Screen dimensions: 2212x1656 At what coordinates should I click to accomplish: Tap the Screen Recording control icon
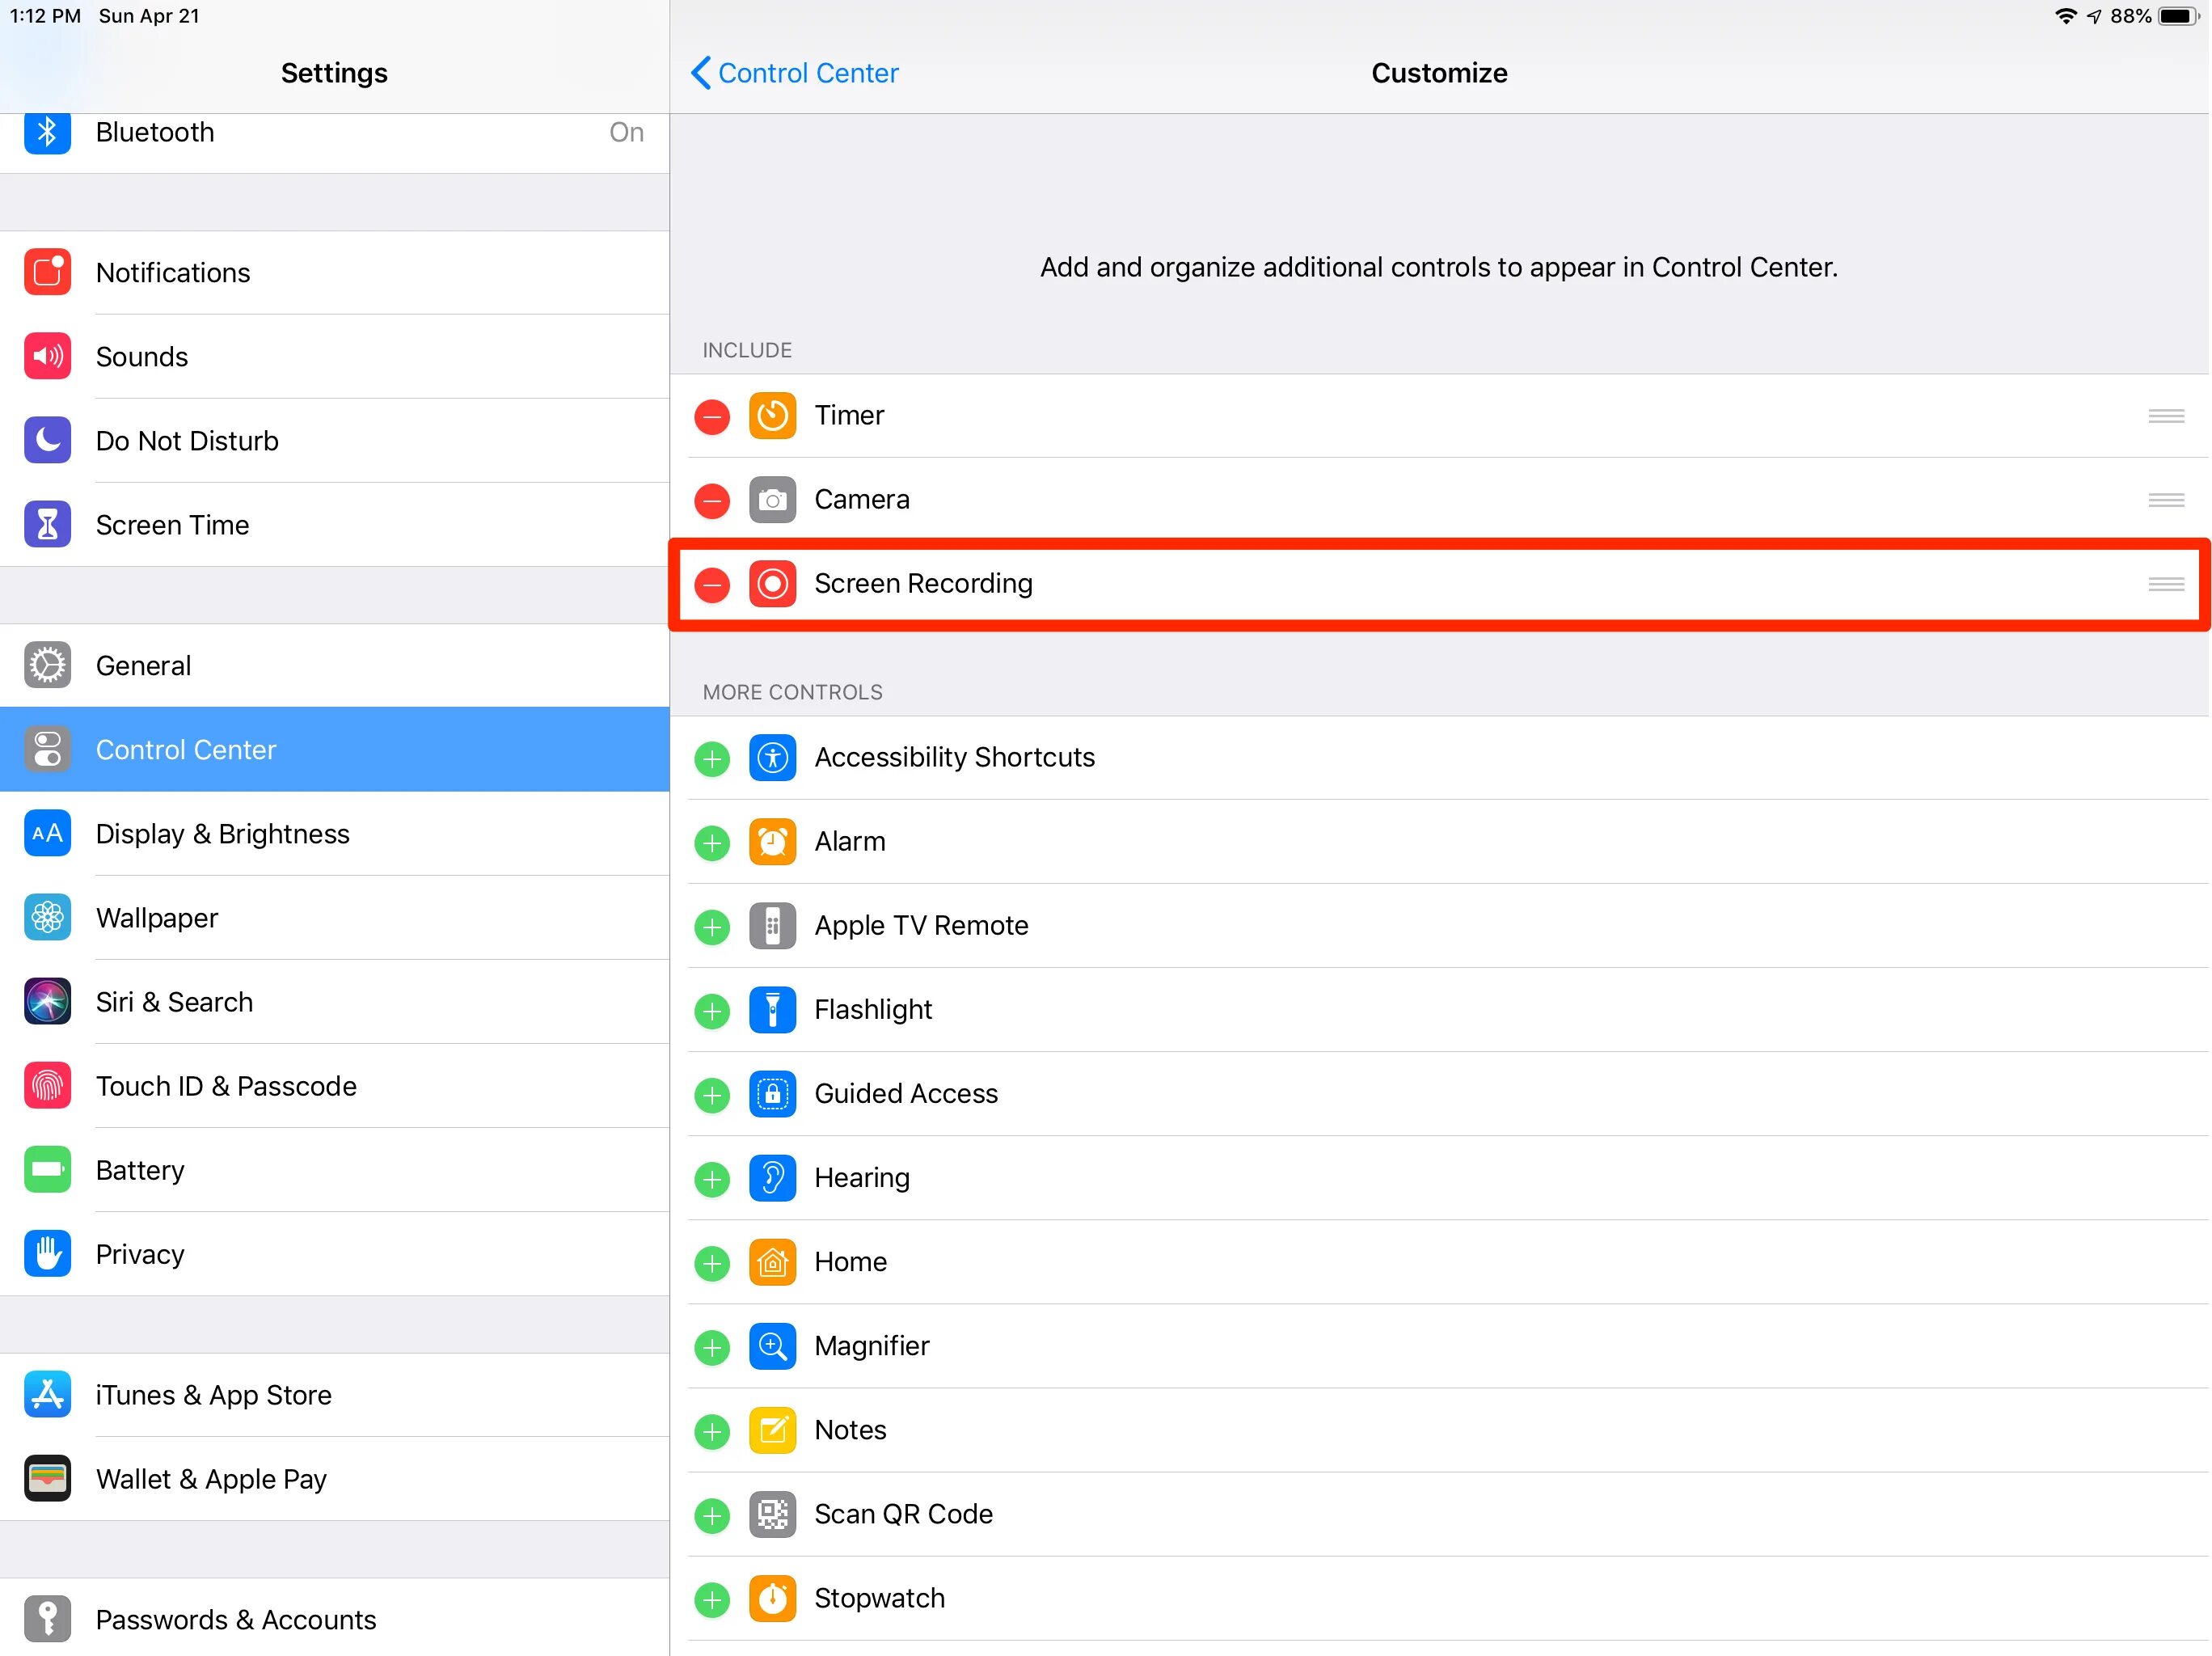coord(772,584)
